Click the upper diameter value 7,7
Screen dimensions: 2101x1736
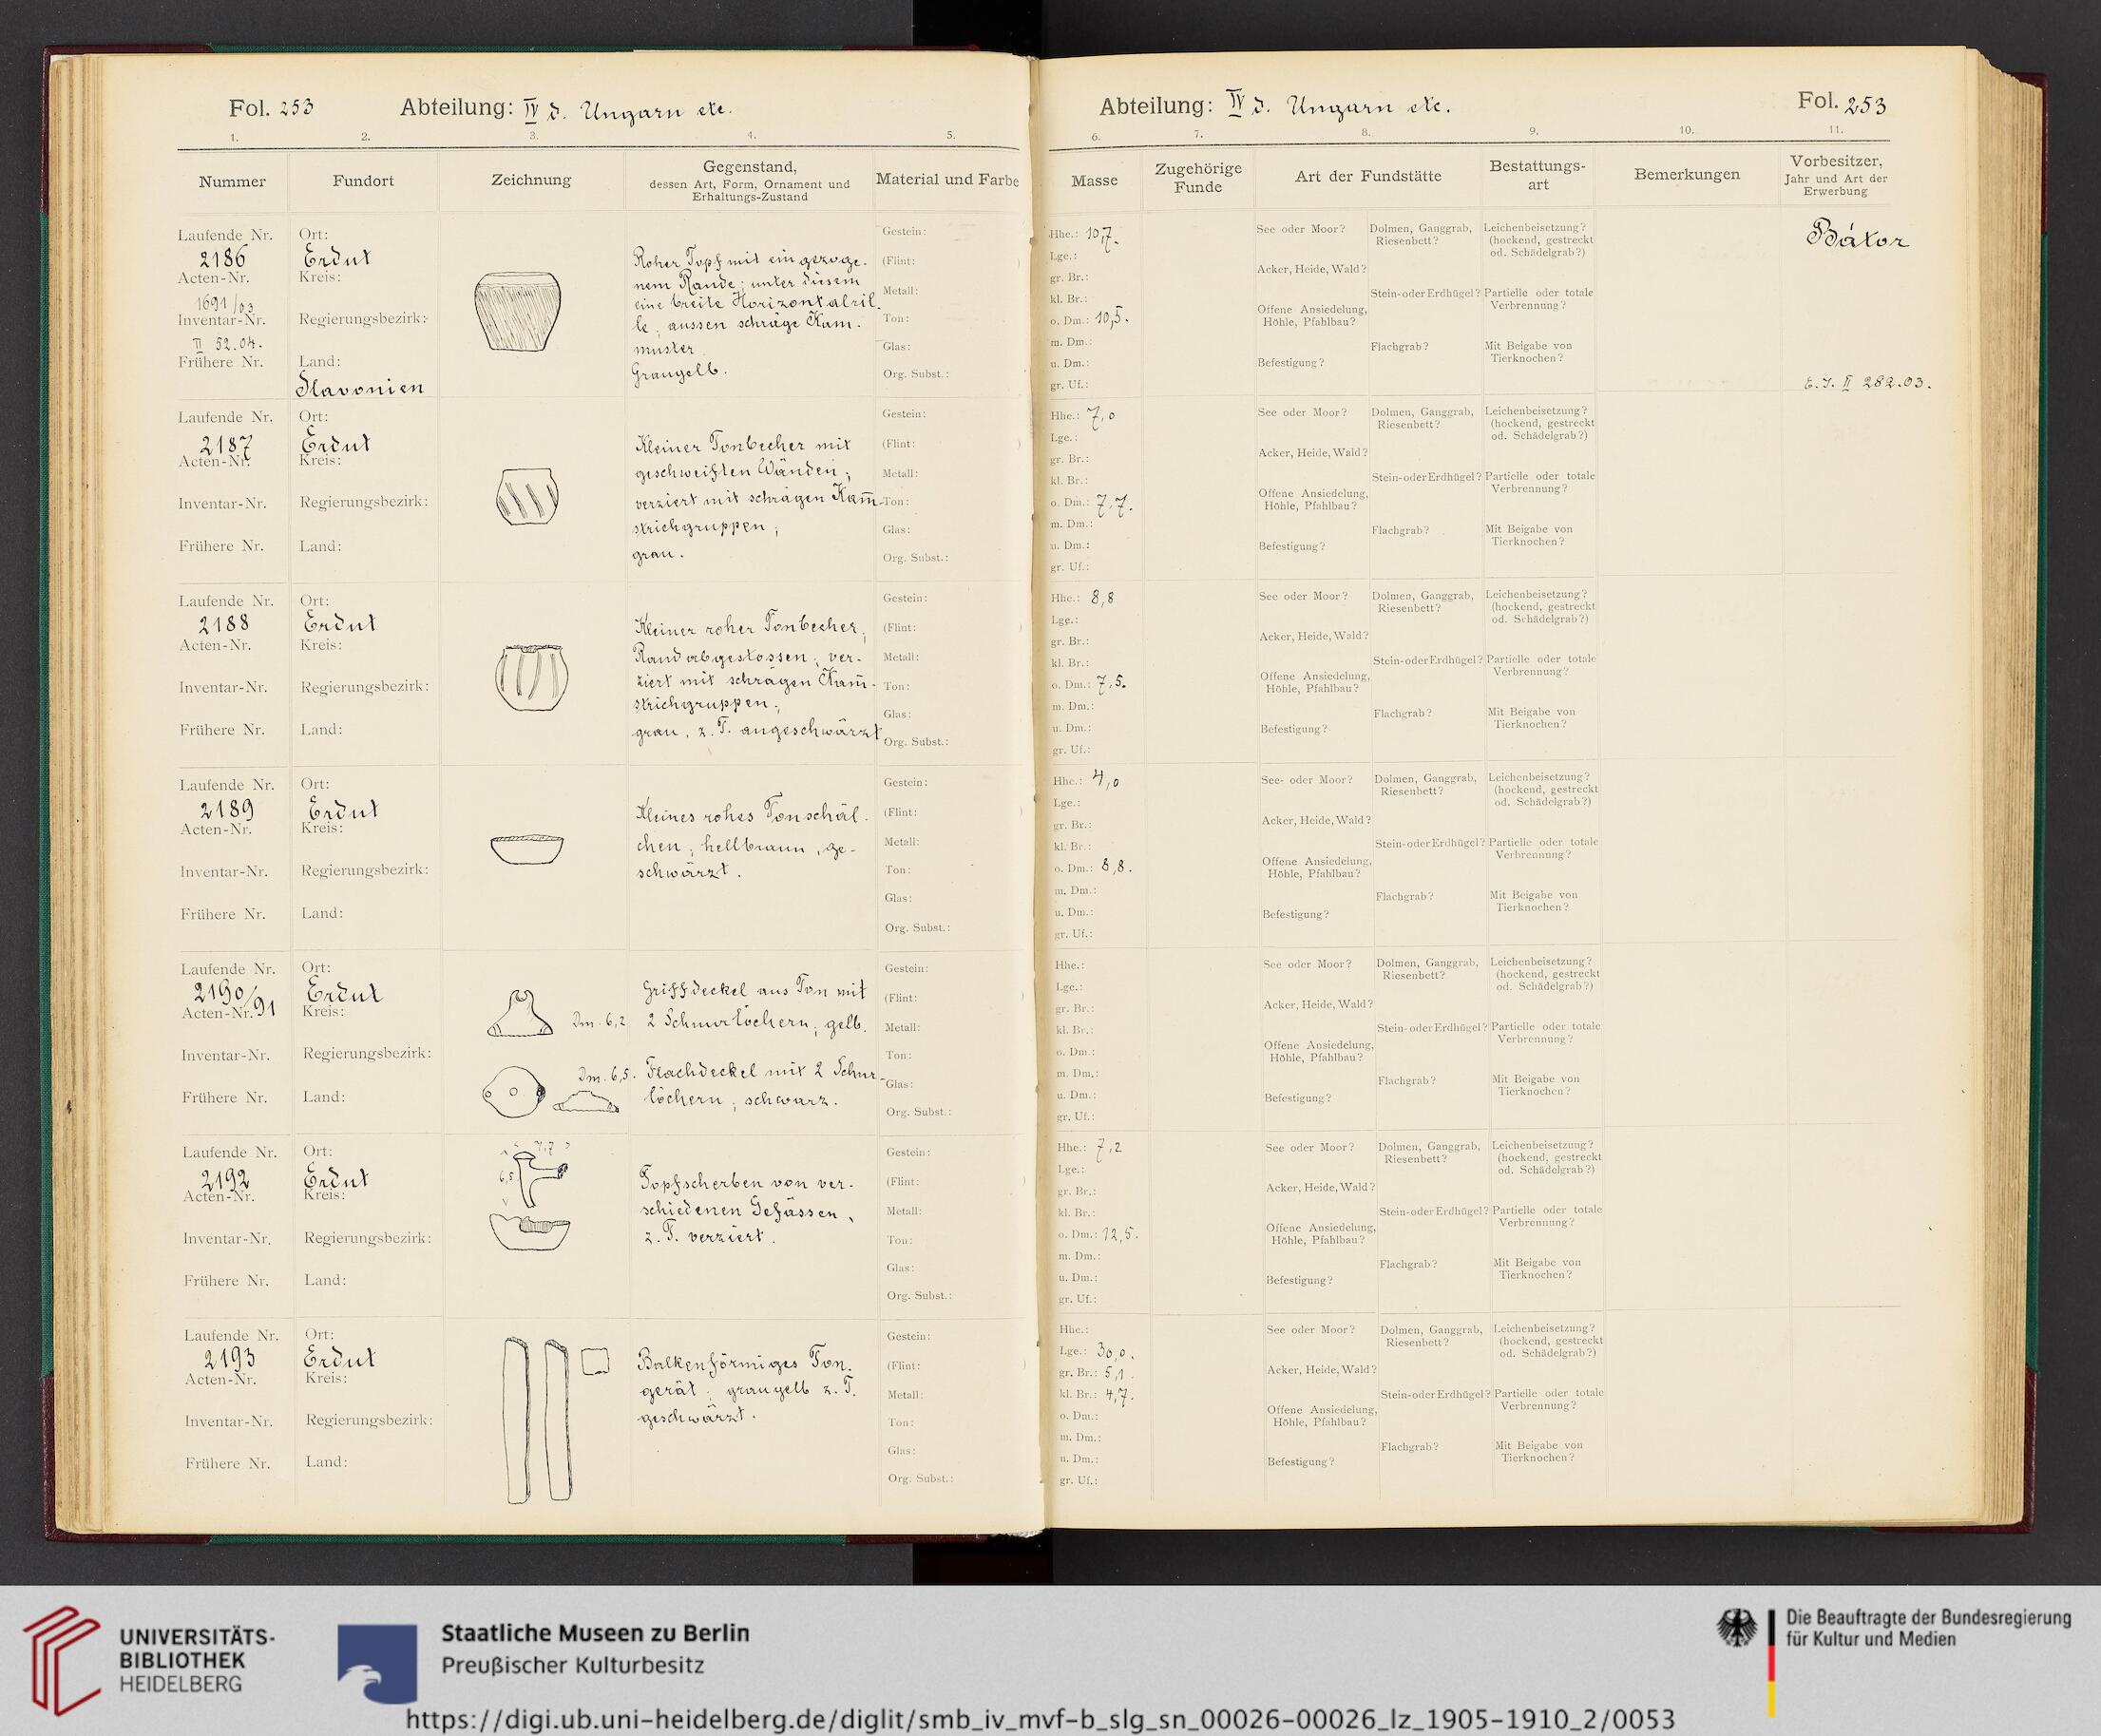coord(1115,505)
